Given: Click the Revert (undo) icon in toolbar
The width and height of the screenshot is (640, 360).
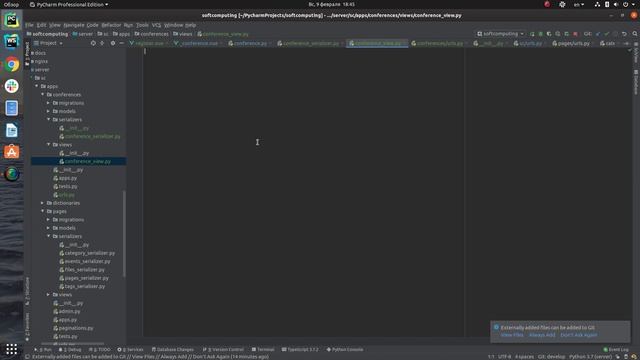Looking at the screenshot, I should pos(624,34).
